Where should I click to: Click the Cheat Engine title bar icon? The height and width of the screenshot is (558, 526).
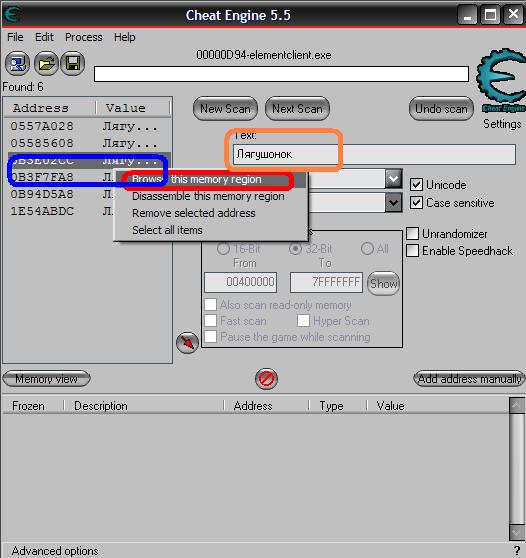coord(12,15)
